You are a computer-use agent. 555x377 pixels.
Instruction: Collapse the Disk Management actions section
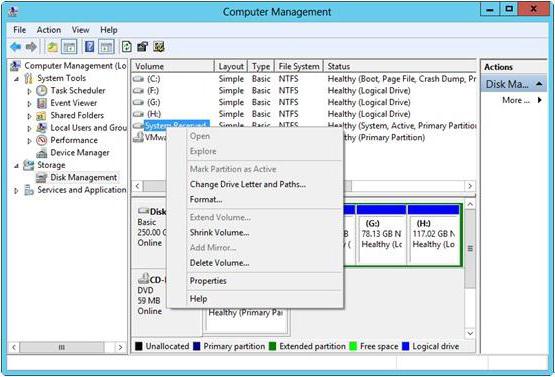coord(539,84)
